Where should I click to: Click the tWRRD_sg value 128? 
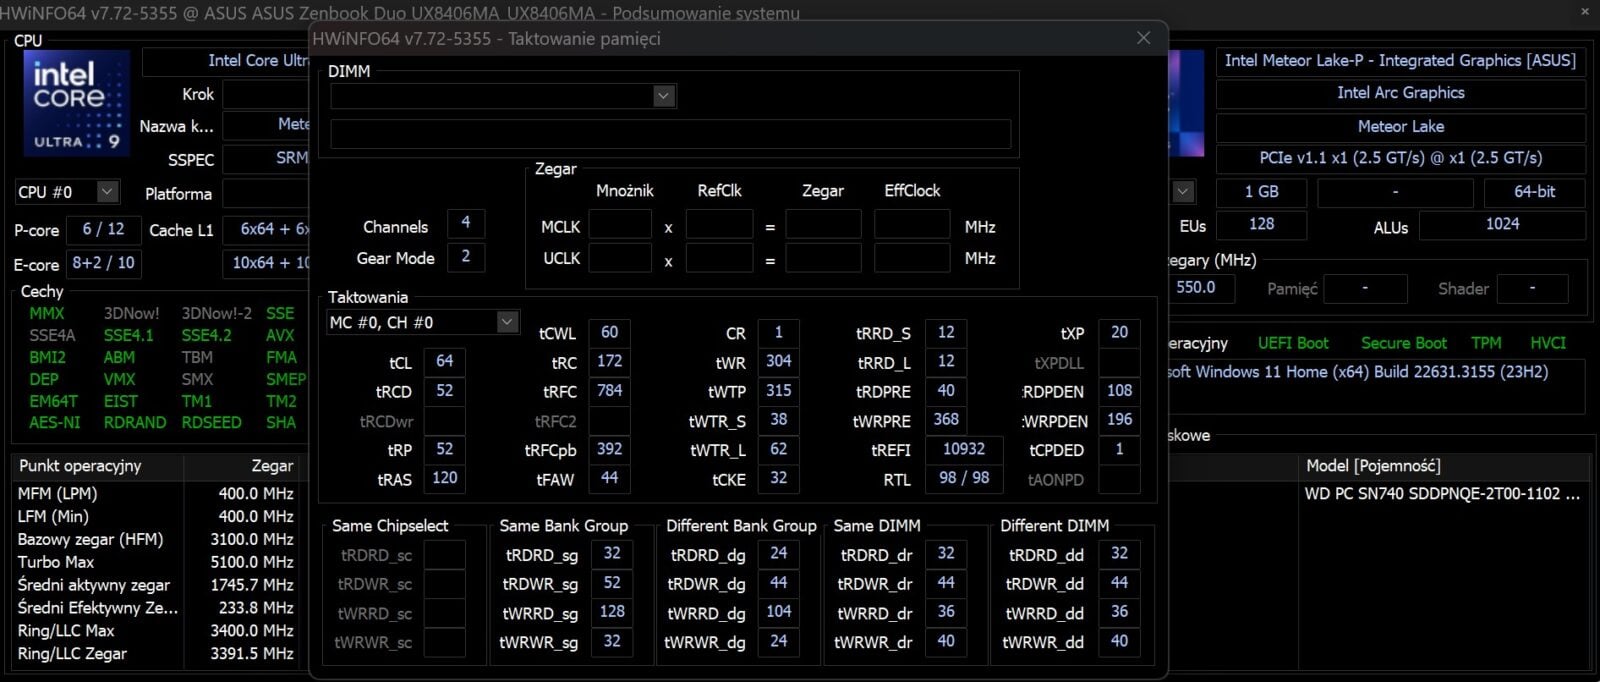(x=612, y=612)
